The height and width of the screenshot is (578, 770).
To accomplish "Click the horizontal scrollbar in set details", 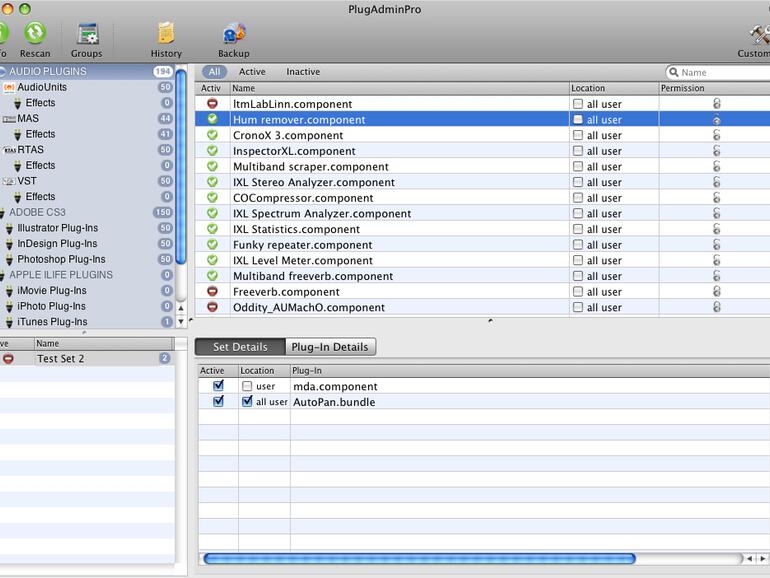I will (418, 558).
